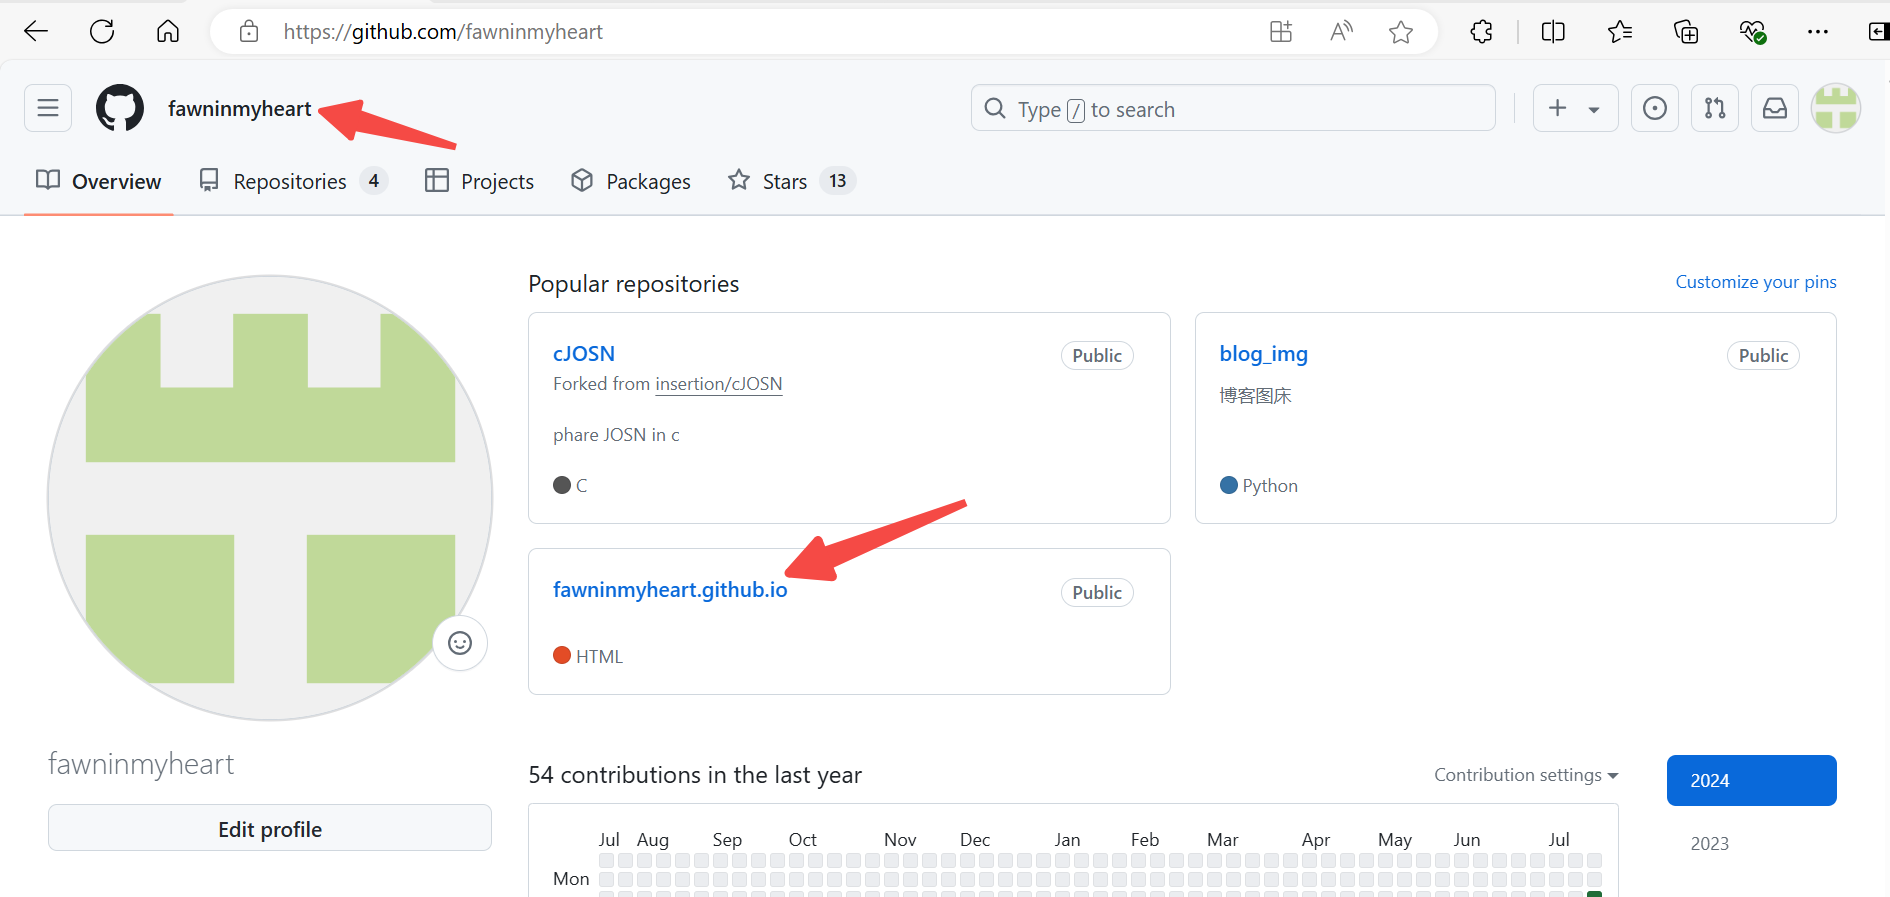1890x897 pixels.
Task: Expand the Create new plus dropdown
Action: (x=1575, y=108)
